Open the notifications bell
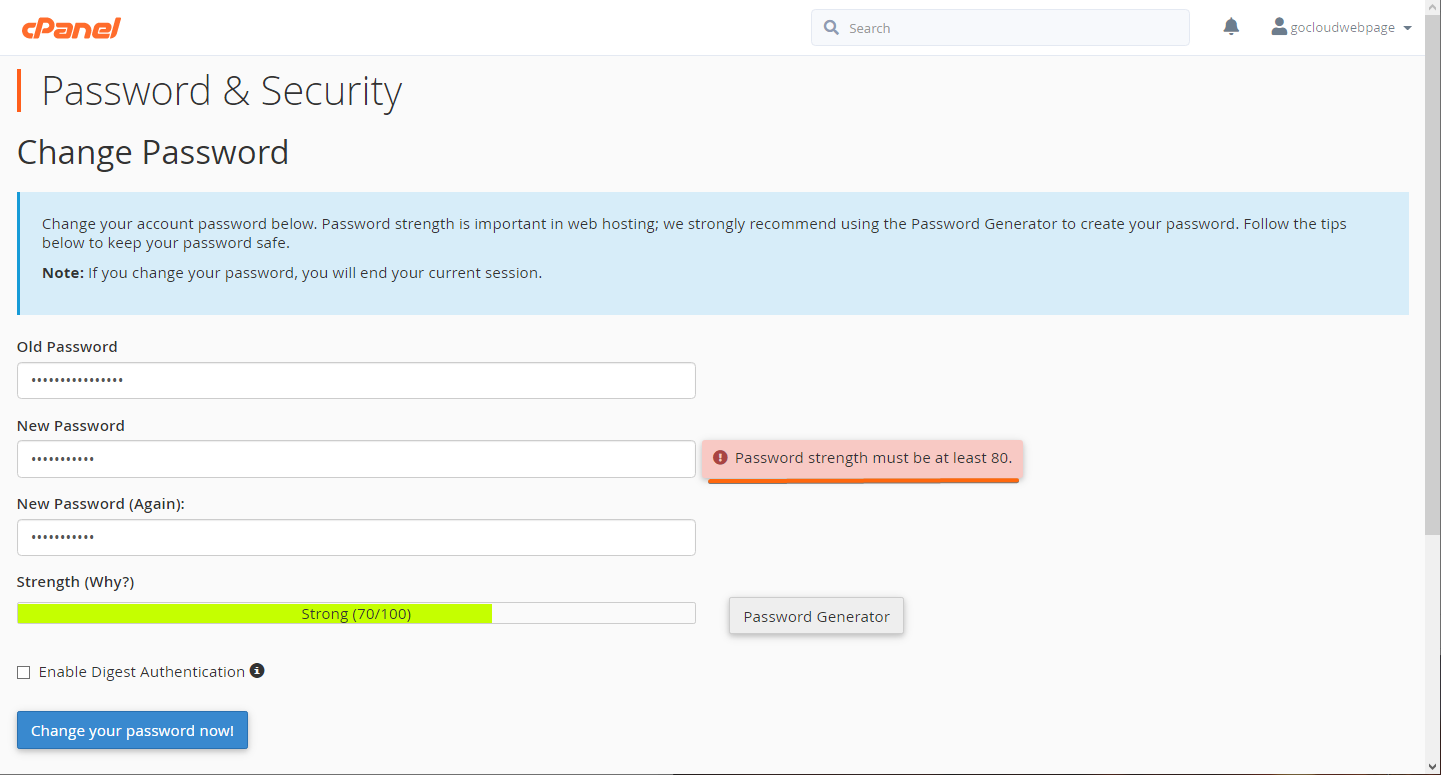Image resolution: width=1441 pixels, height=775 pixels. pyautogui.click(x=1231, y=27)
